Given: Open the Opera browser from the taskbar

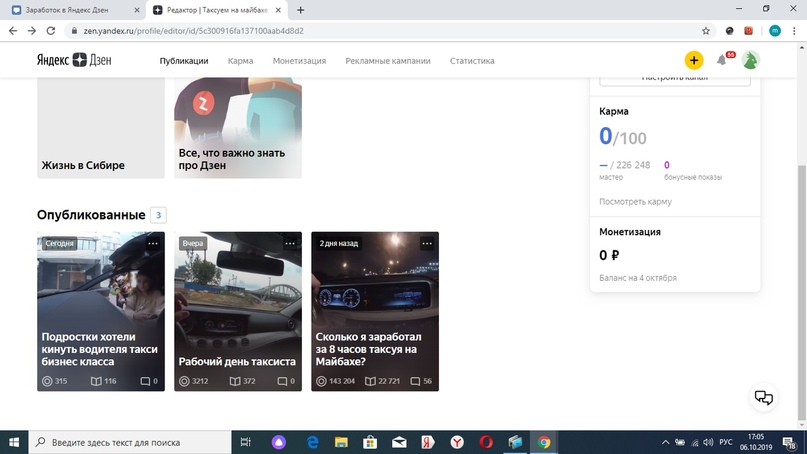Looking at the screenshot, I should (486, 442).
